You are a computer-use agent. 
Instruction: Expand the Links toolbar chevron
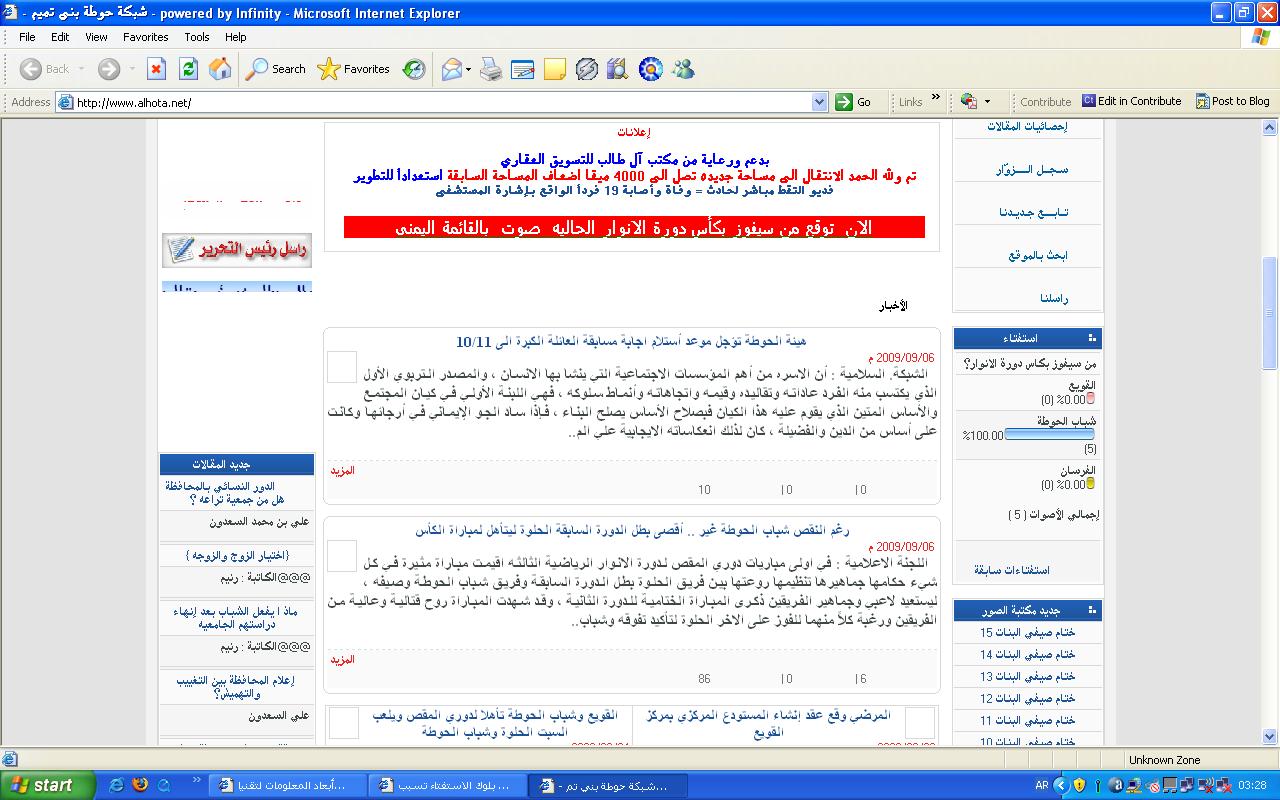pyautogui.click(x=936, y=99)
